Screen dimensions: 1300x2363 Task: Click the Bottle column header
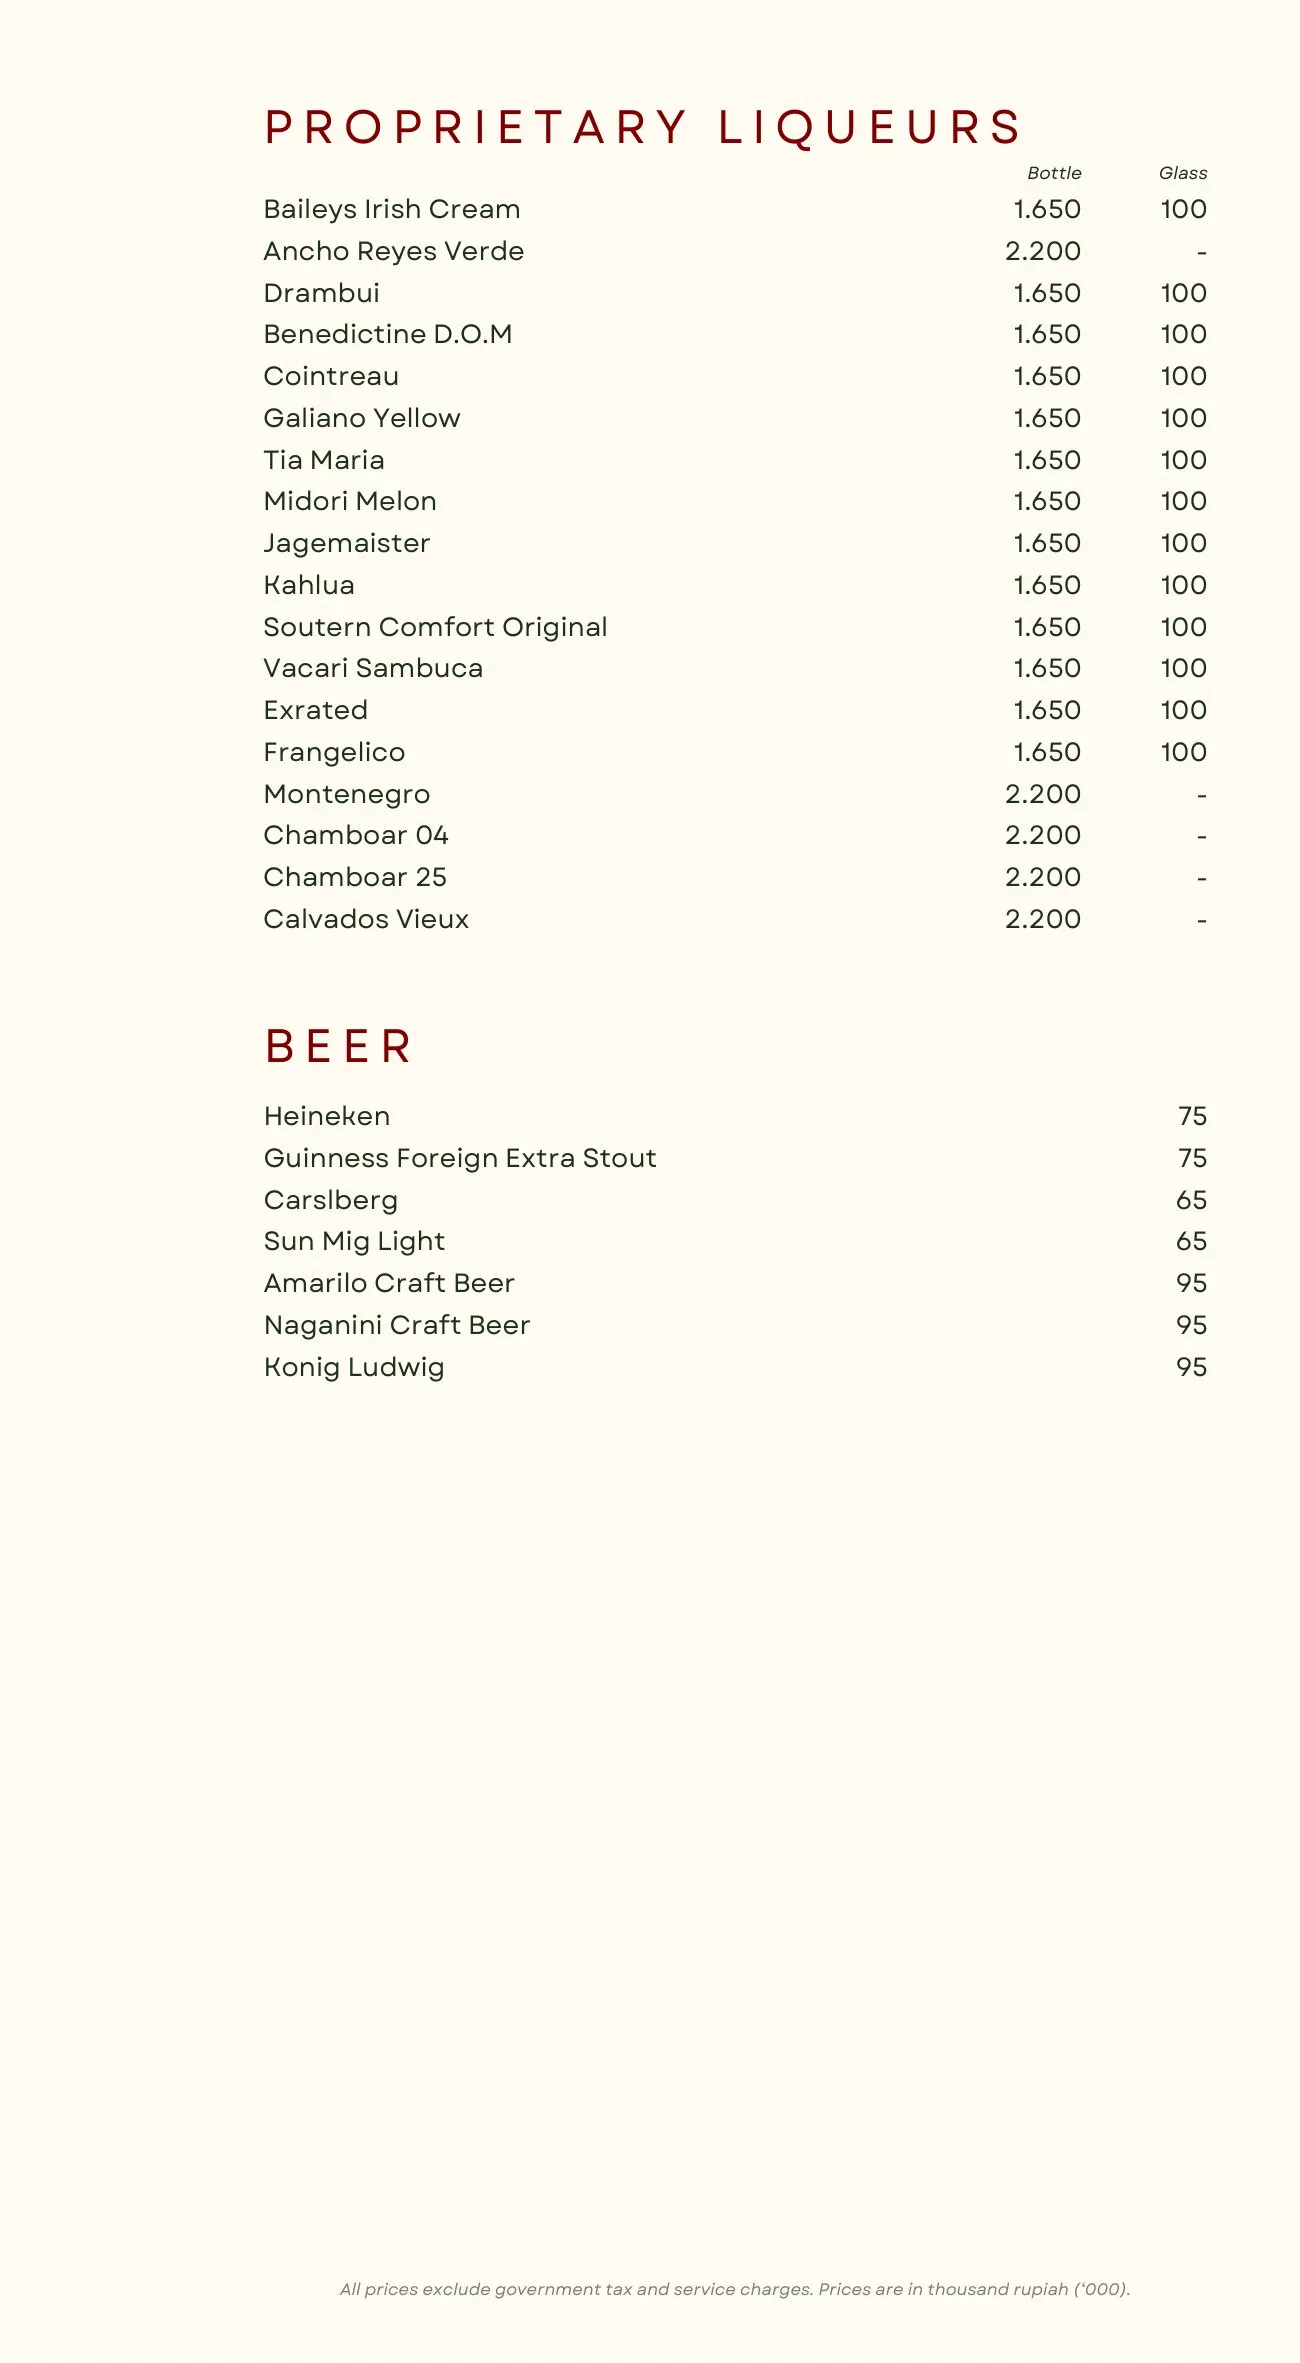[x=1054, y=173]
